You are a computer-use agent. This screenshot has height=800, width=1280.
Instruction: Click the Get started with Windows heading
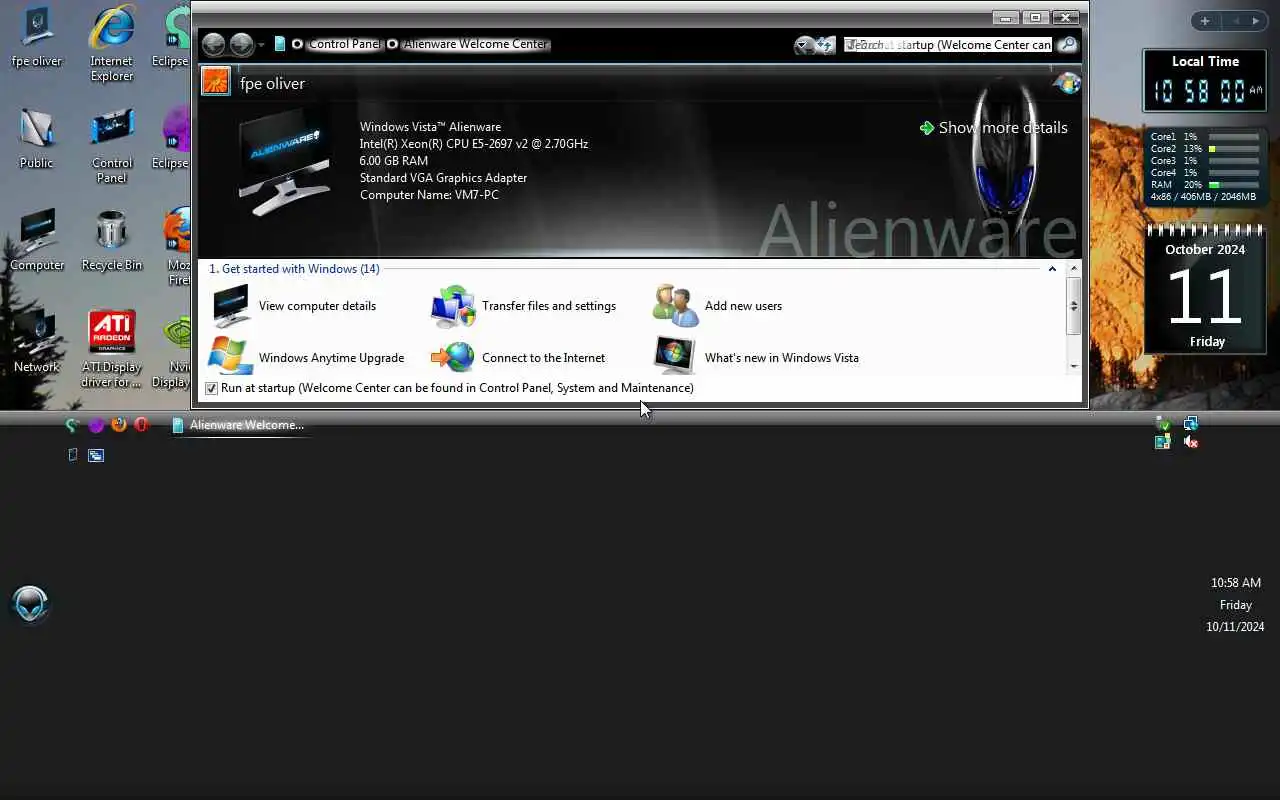pos(294,269)
